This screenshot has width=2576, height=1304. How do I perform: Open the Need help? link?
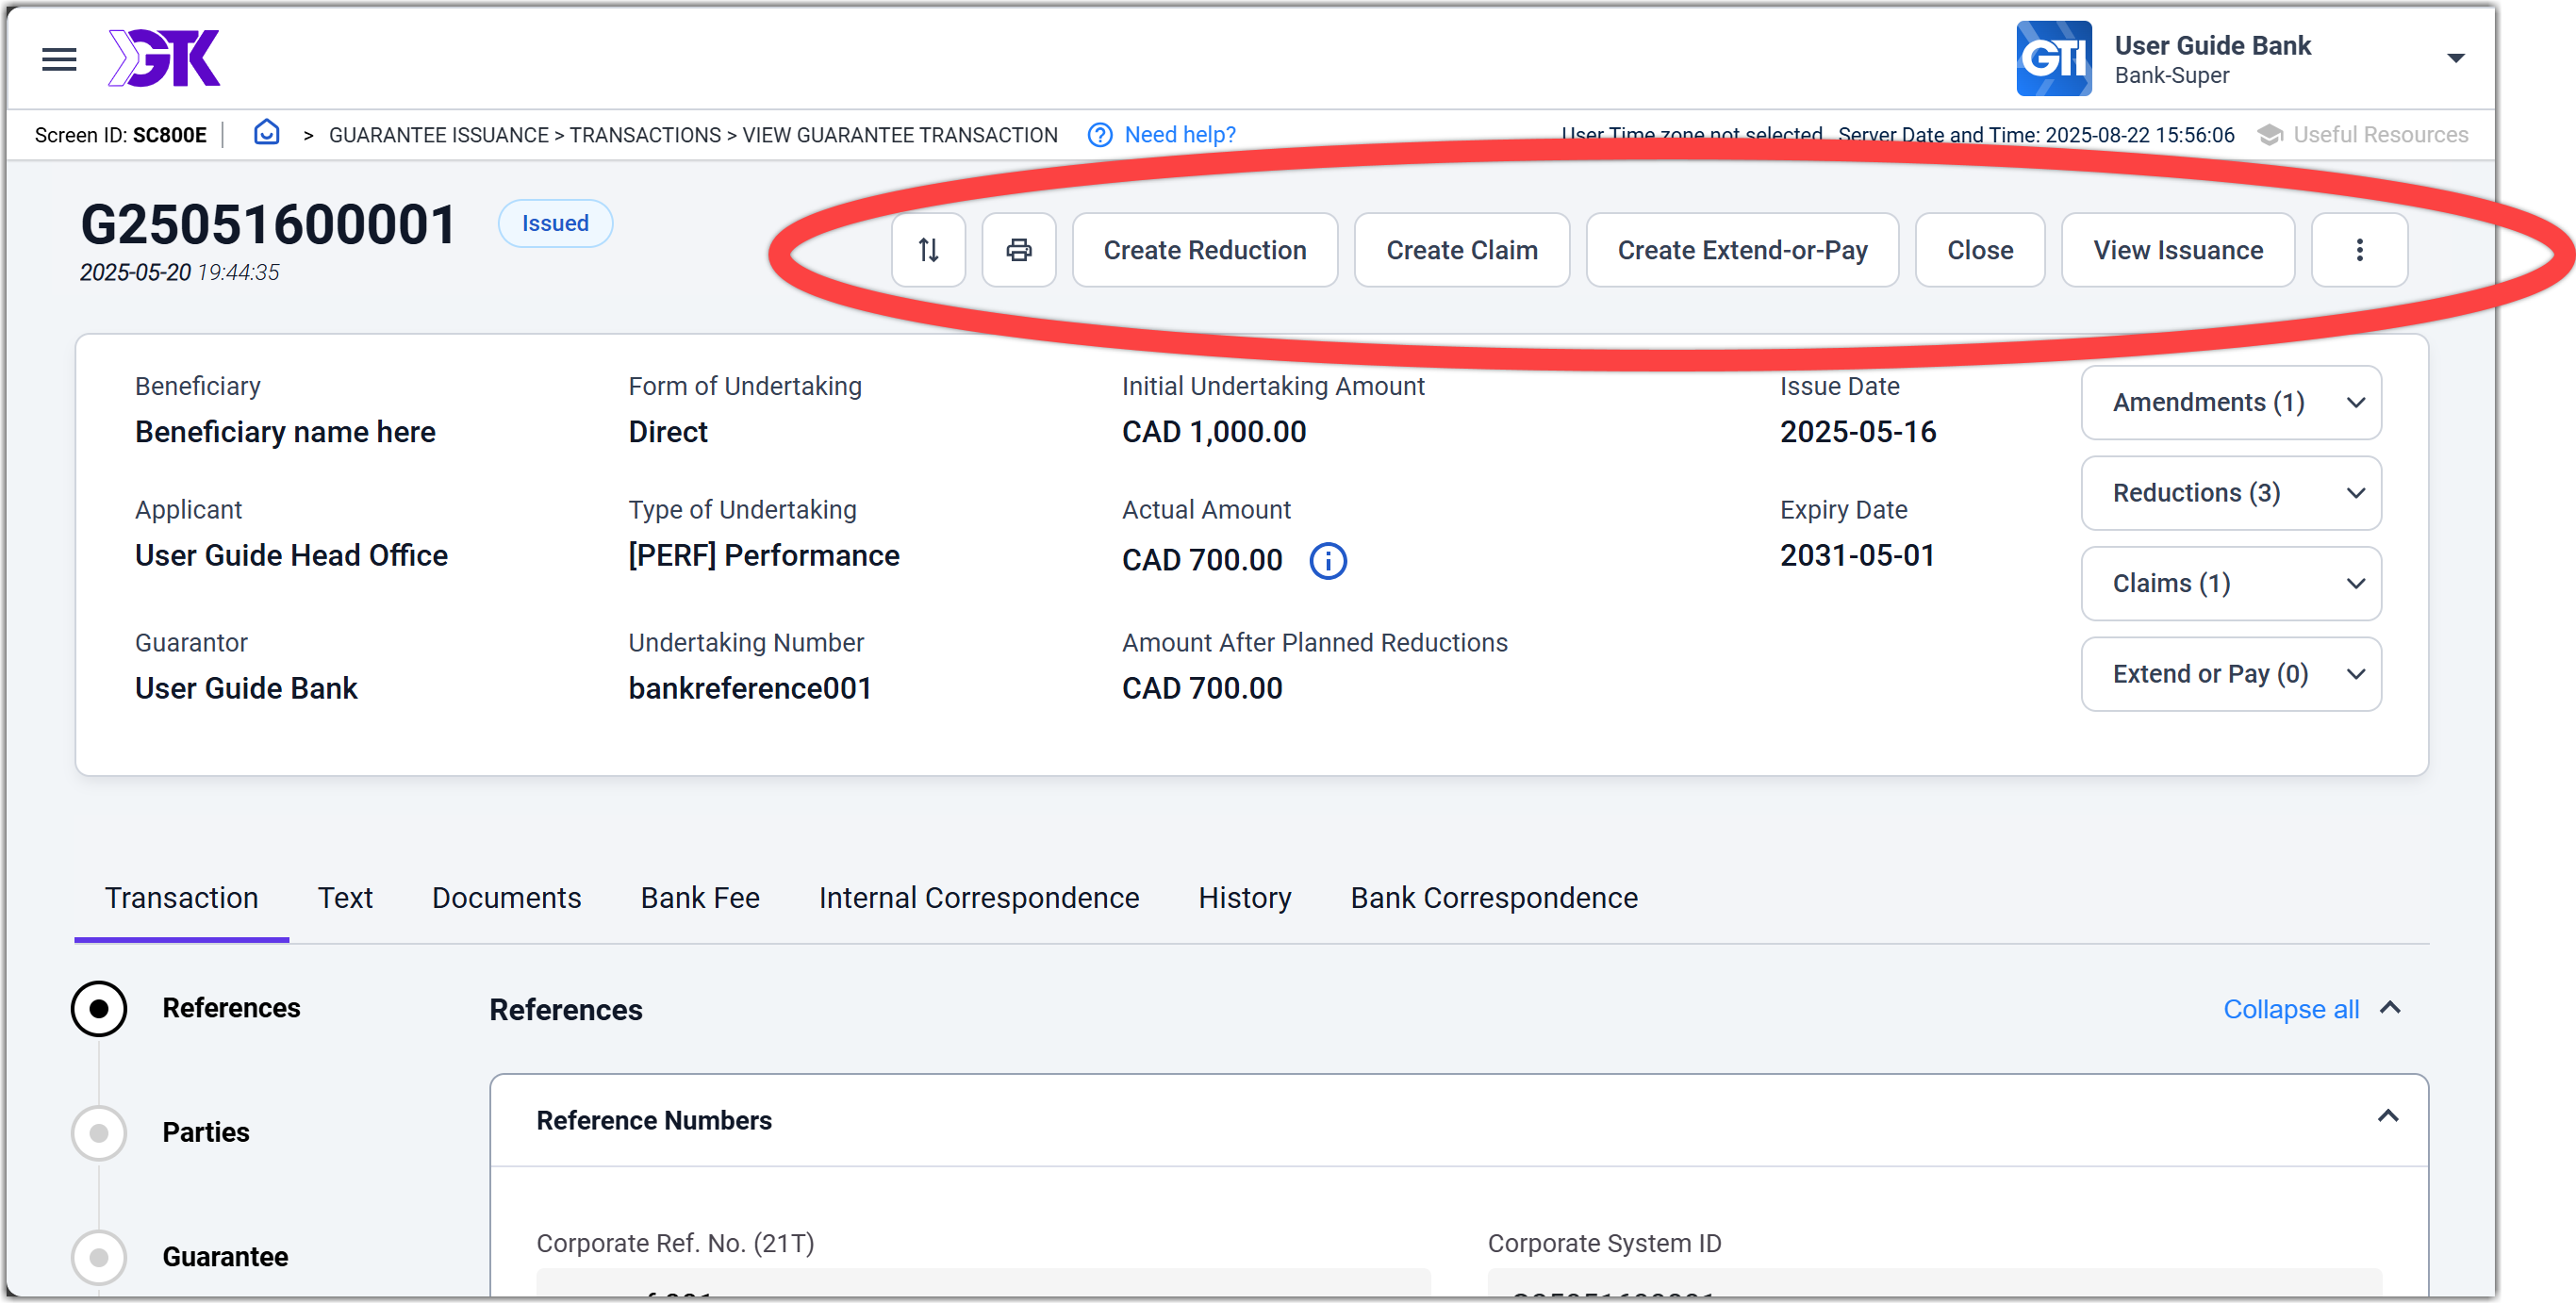tap(1180, 135)
